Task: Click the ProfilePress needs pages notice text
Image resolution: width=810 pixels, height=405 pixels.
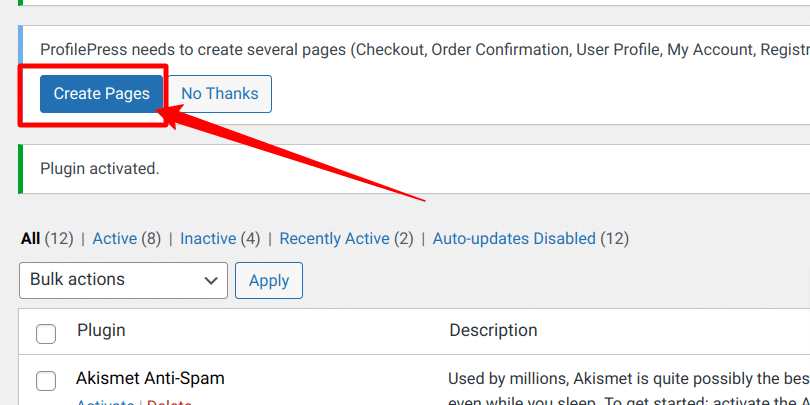Action: click(425, 50)
